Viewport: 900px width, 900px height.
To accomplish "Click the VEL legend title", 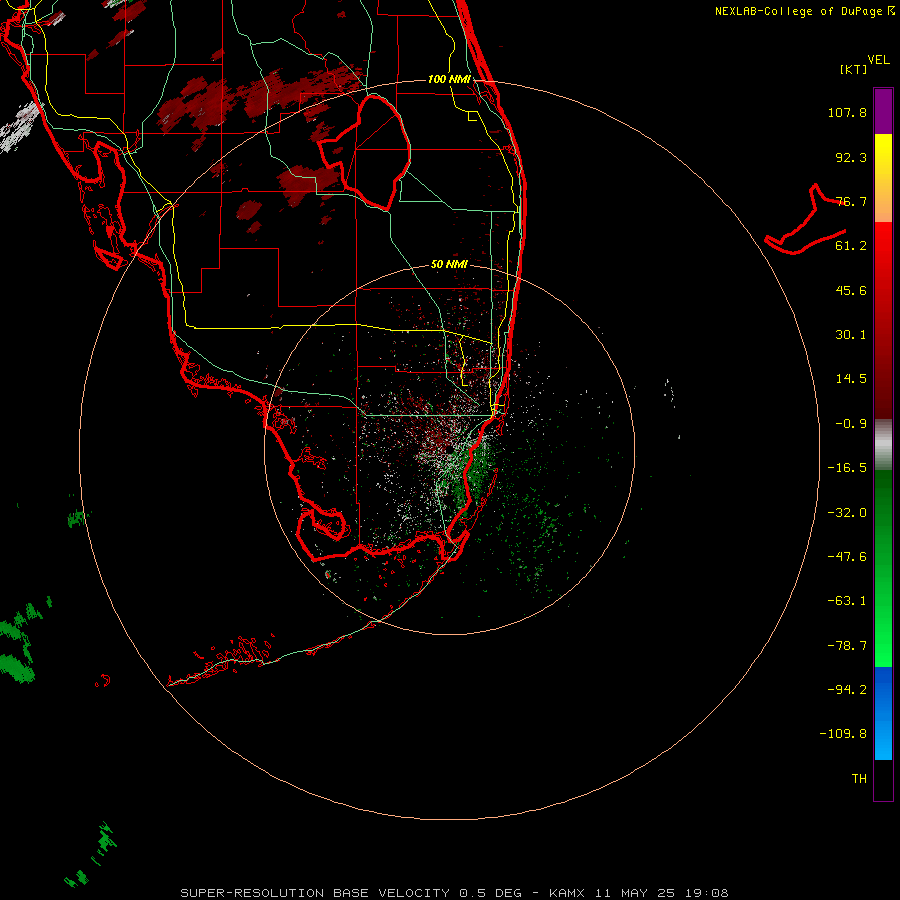I will click(878, 60).
